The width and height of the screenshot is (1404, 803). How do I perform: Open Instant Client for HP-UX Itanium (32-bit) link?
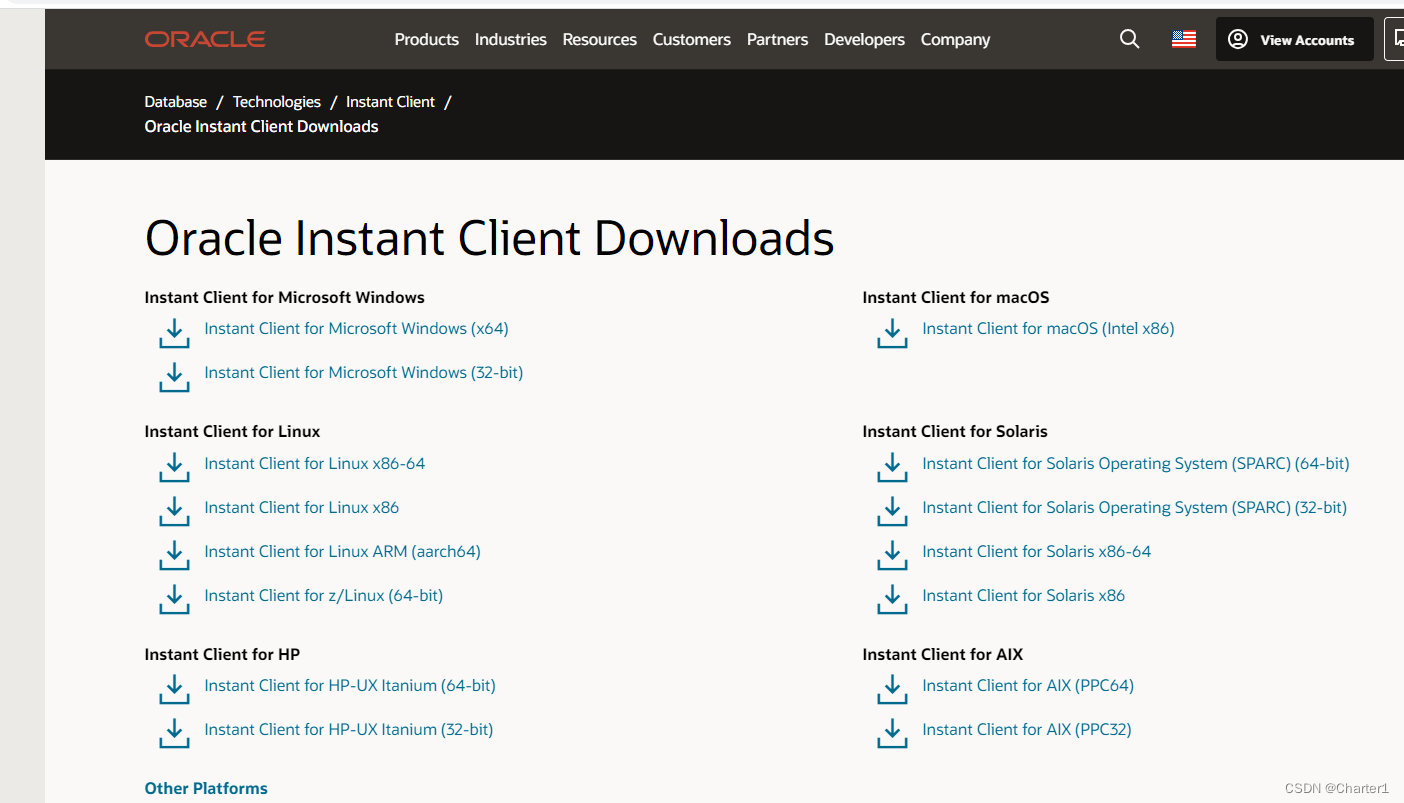[x=349, y=729]
